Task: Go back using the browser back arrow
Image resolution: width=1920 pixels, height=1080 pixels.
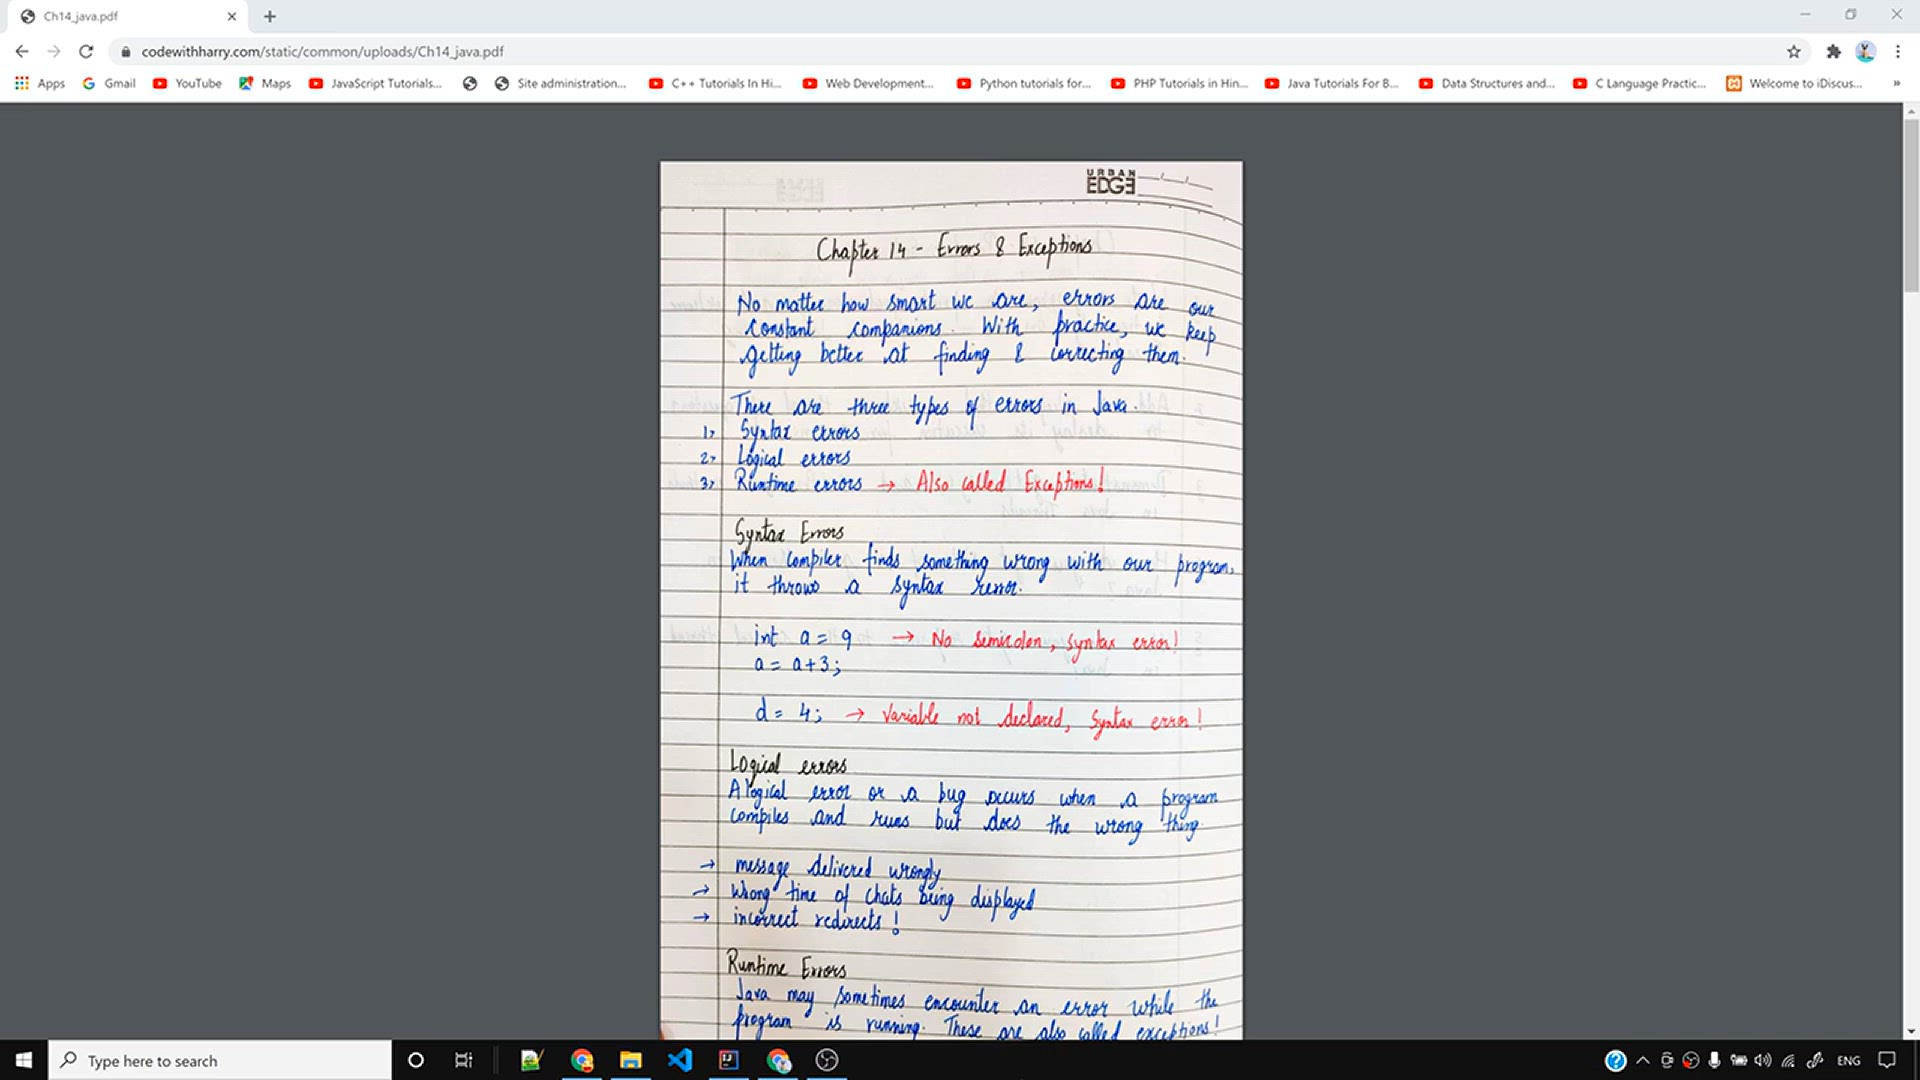Action: [x=22, y=51]
